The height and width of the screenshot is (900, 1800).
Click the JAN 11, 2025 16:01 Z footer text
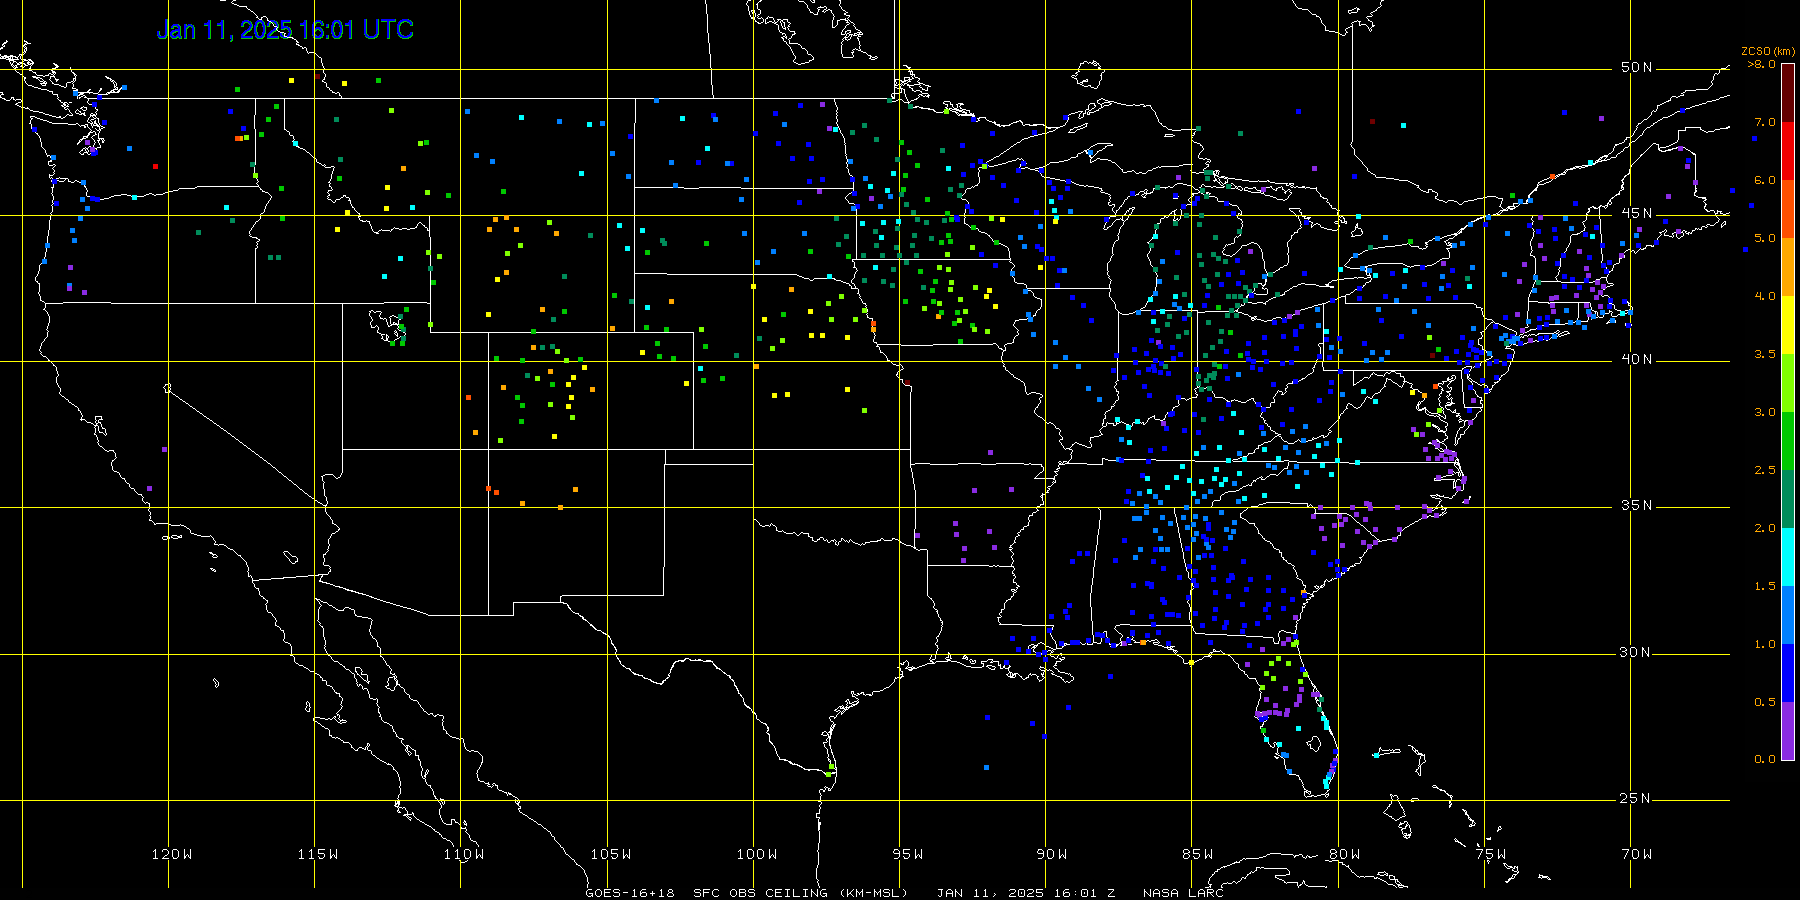[x=1026, y=893]
